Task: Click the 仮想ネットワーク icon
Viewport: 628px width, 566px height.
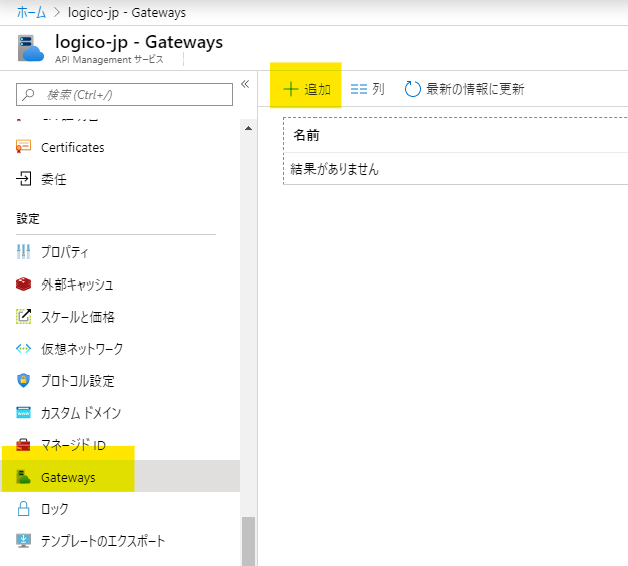Action: 24,349
